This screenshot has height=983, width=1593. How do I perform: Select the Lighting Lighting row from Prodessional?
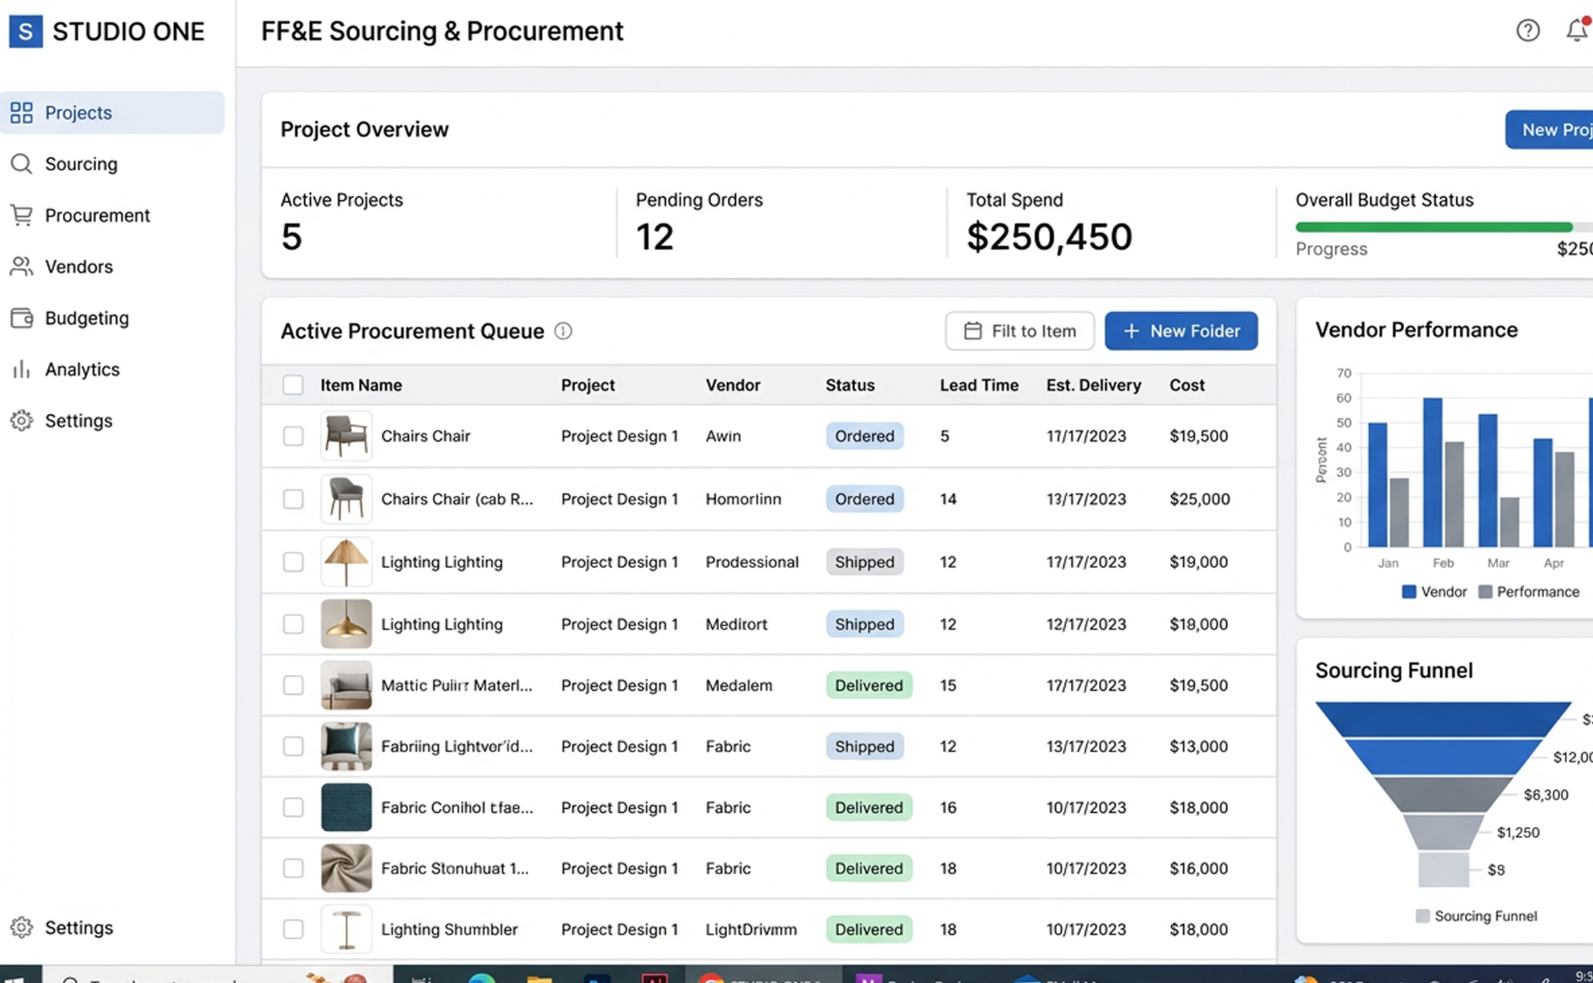pyautogui.click(x=293, y=562)
